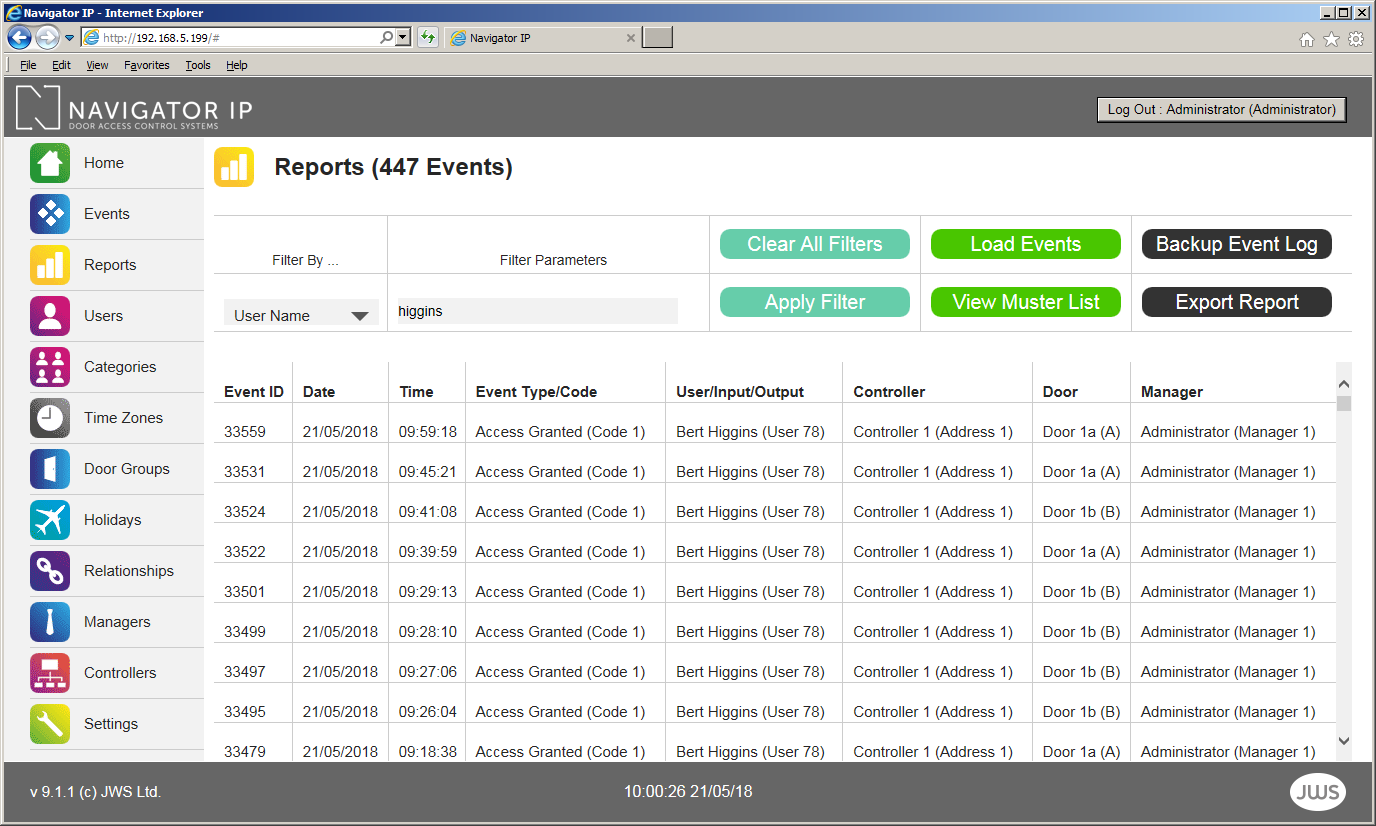Open the Time Zones clock icon
Image resolution: width=1376 pixels, height=826 pixels.
point(50,418)
